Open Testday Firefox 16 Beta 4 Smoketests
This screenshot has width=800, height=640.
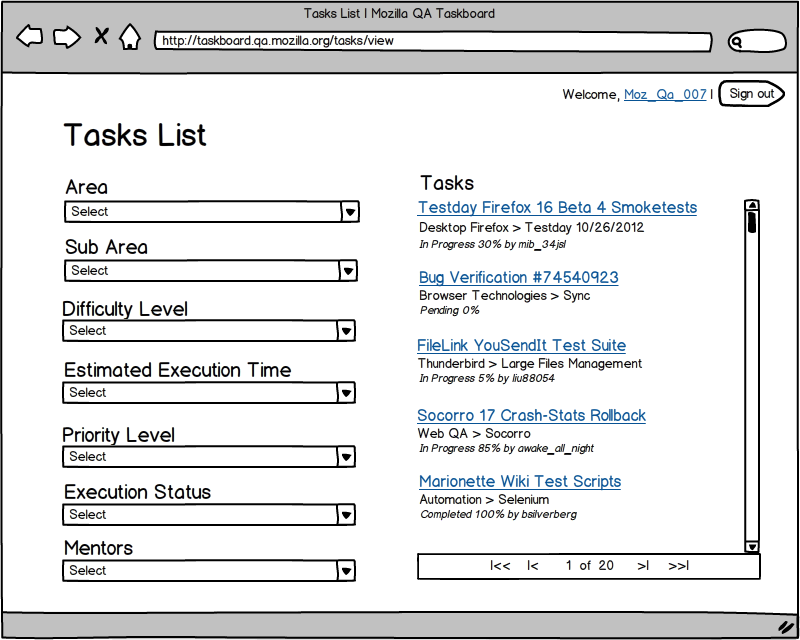[x=557, y=208]
